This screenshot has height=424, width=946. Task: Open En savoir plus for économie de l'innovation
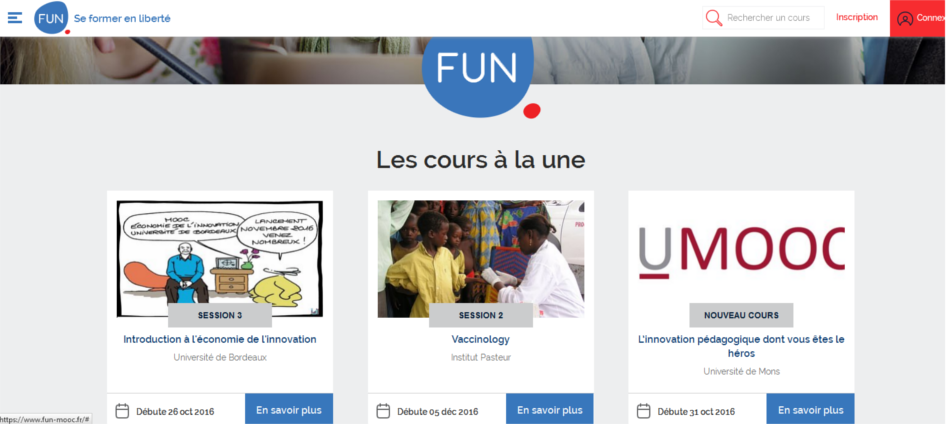[289, 410]
